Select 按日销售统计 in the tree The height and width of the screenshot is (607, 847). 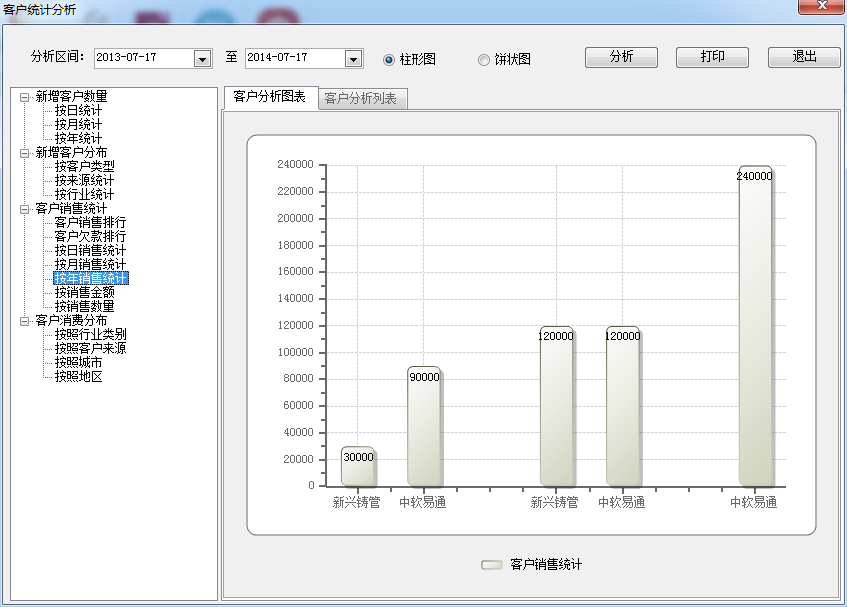click(x=90, y=251)
